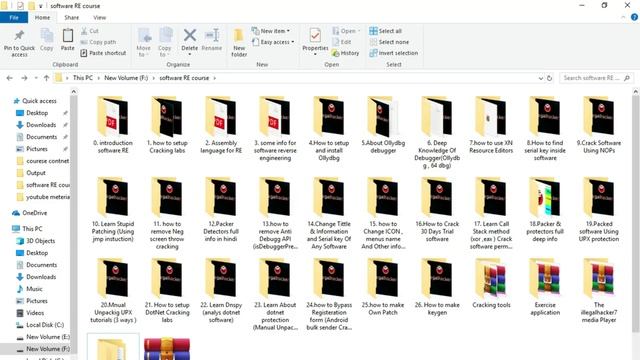Open the Help icon

(x=634, y=17)
